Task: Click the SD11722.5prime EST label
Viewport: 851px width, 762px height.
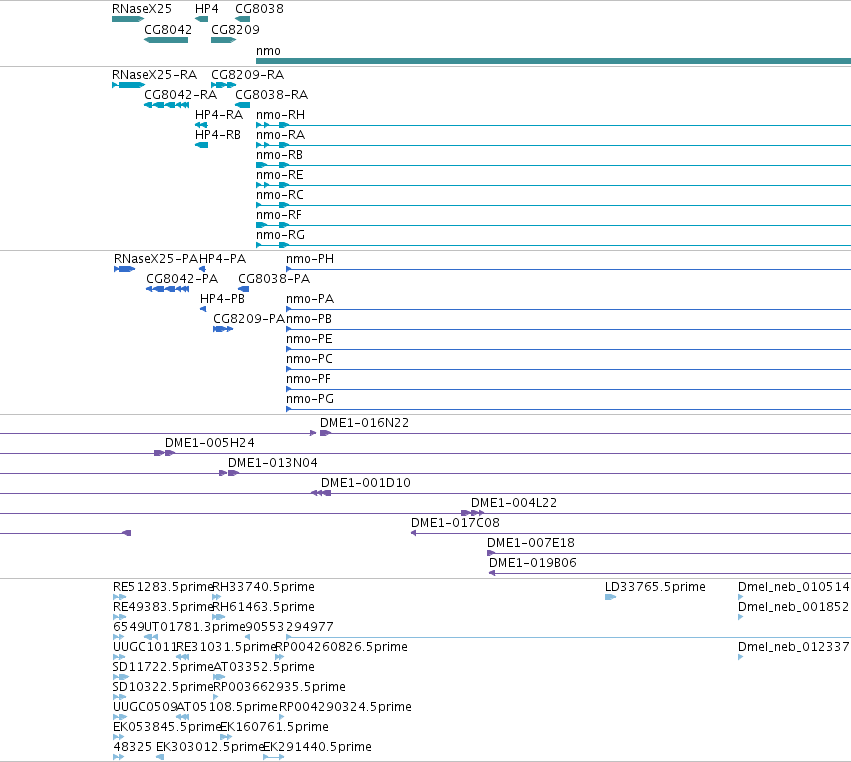Action: tap(163, 667)
